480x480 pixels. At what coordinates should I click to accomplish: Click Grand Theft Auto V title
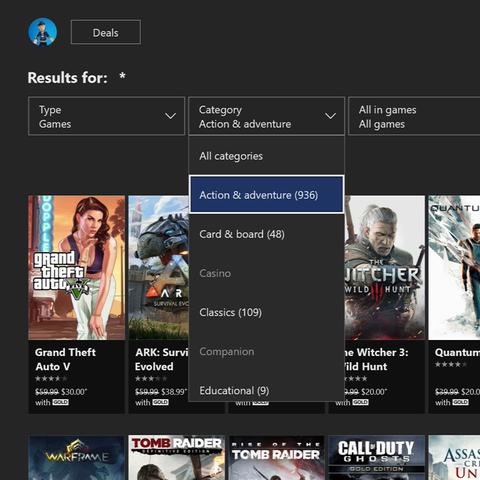[65, 359]
